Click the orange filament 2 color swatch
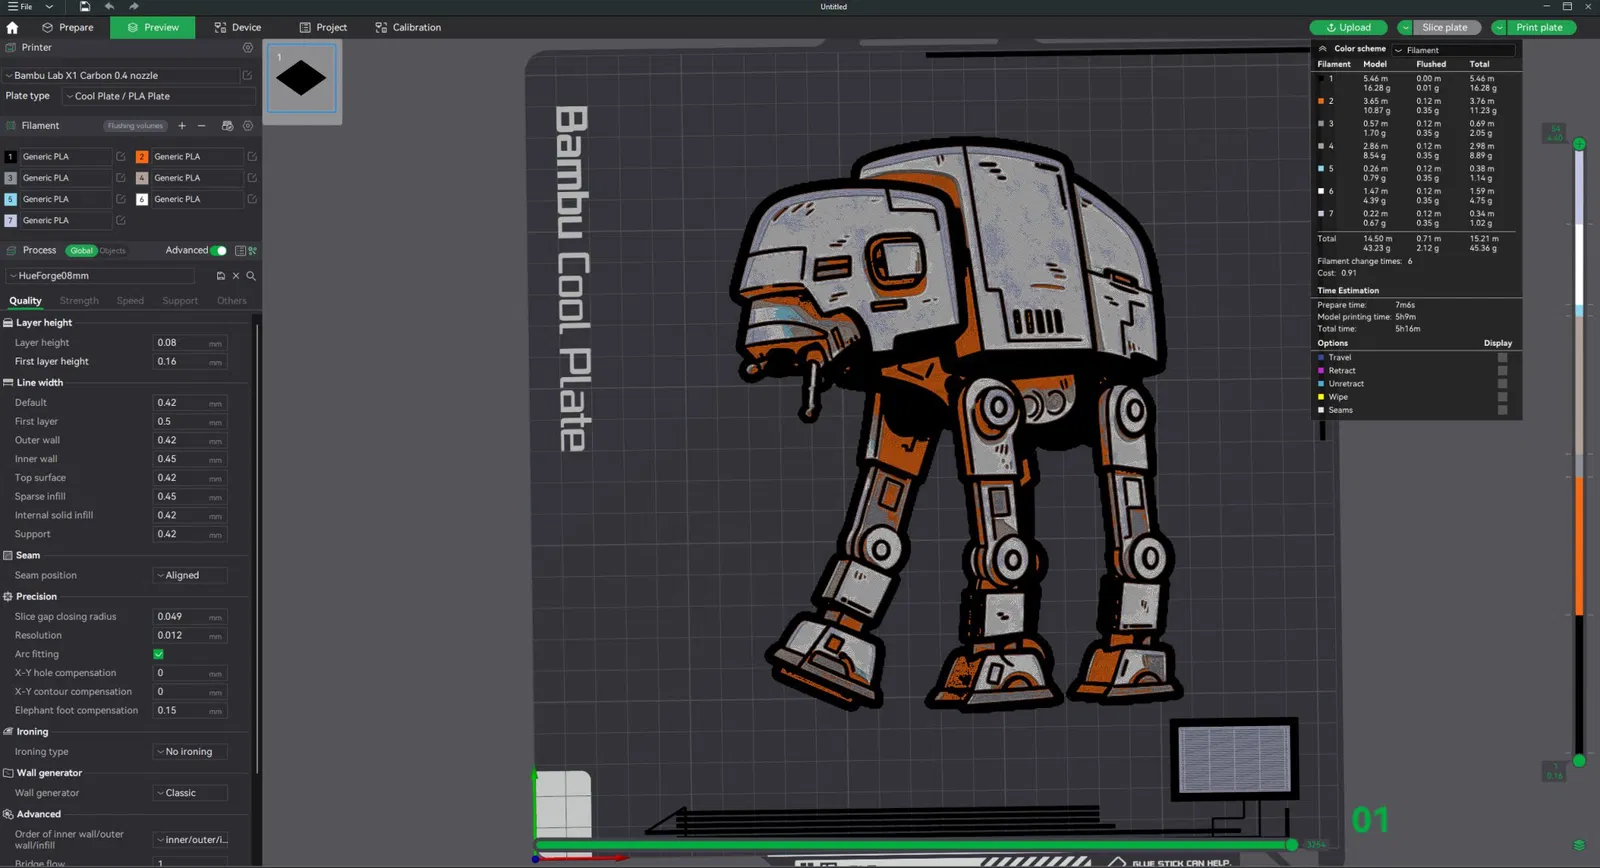Image resolution: width=1600 pixels, height=868 pixels. pyautogui.click(x=142, y=157)
